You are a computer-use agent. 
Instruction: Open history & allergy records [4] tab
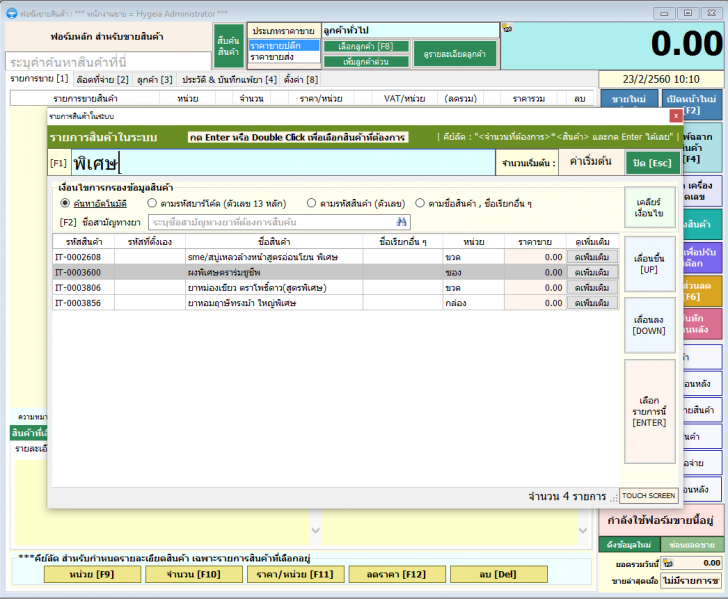[229, 79]
